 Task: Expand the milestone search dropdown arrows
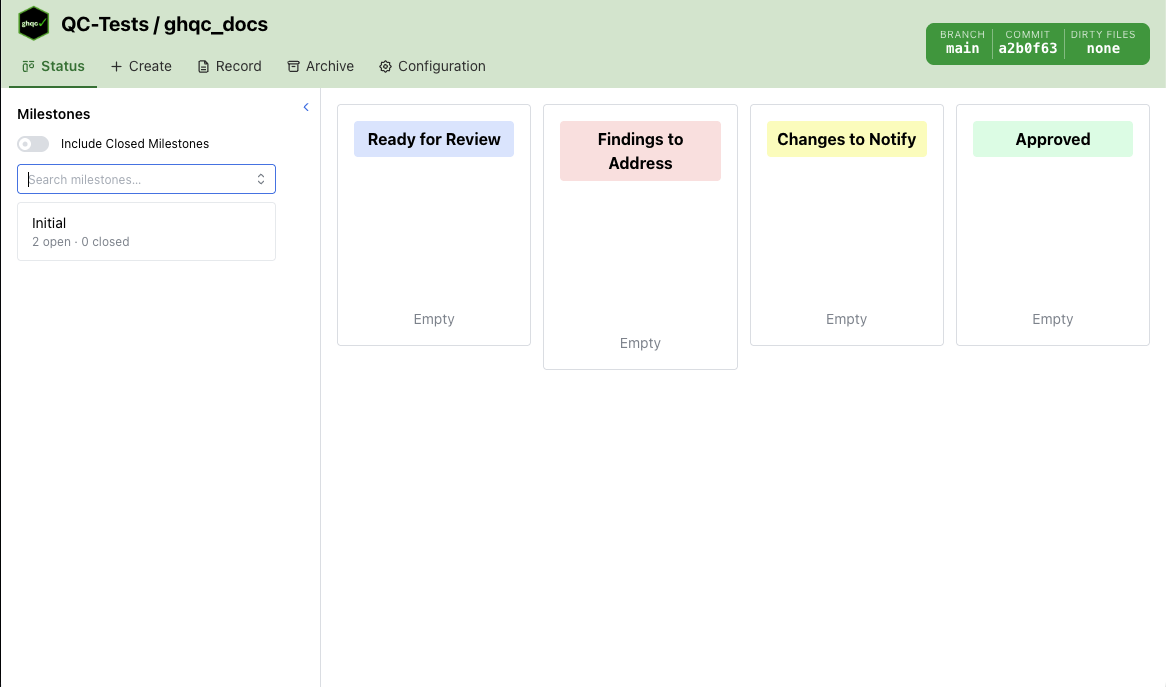[x=261, y=179]
